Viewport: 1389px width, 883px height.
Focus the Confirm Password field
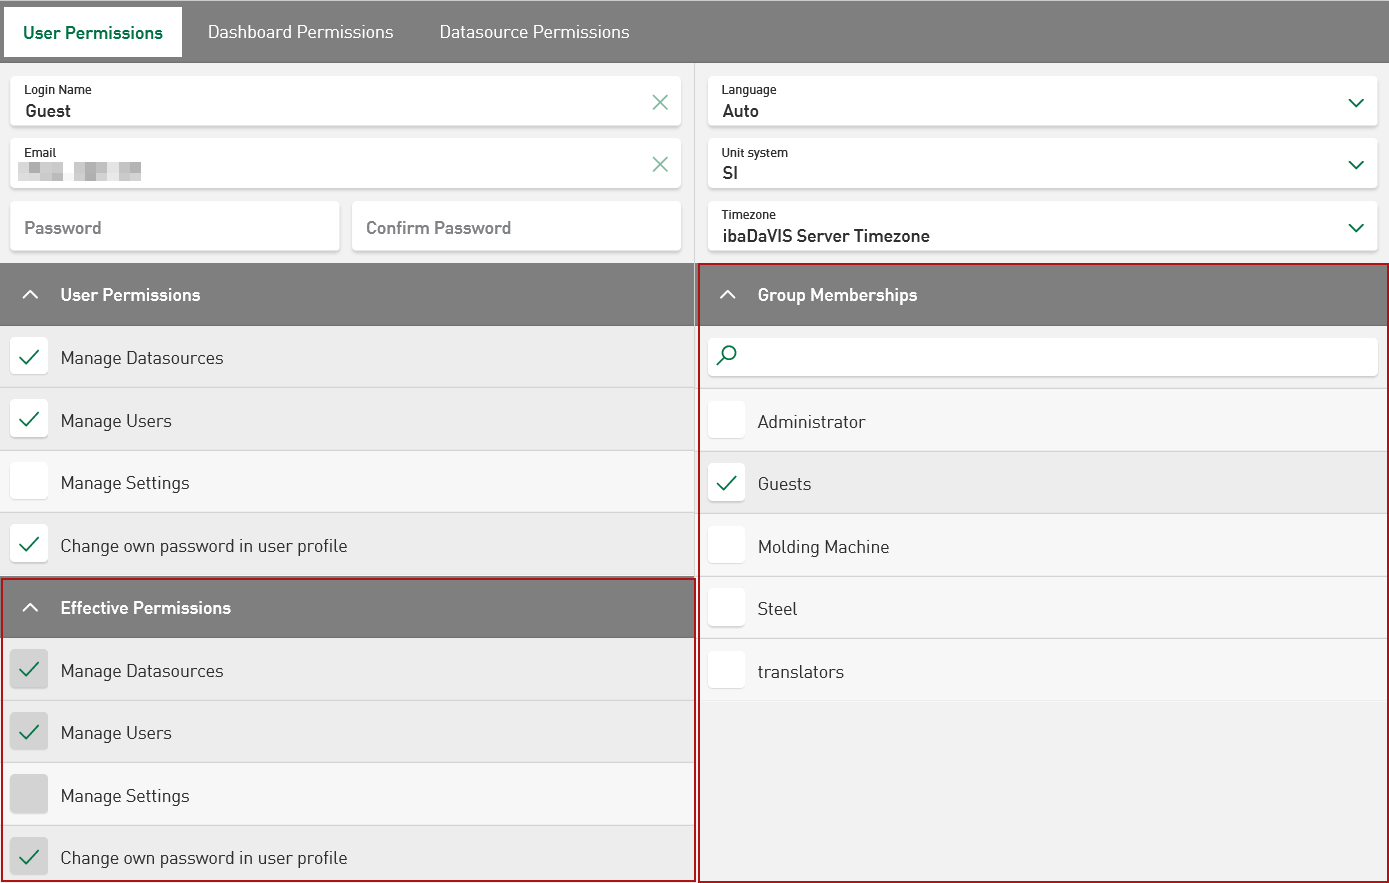516,227
